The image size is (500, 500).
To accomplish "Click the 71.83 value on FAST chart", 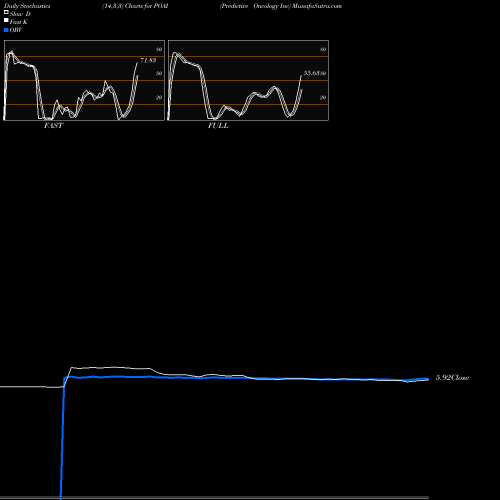I will click(148, 60).
